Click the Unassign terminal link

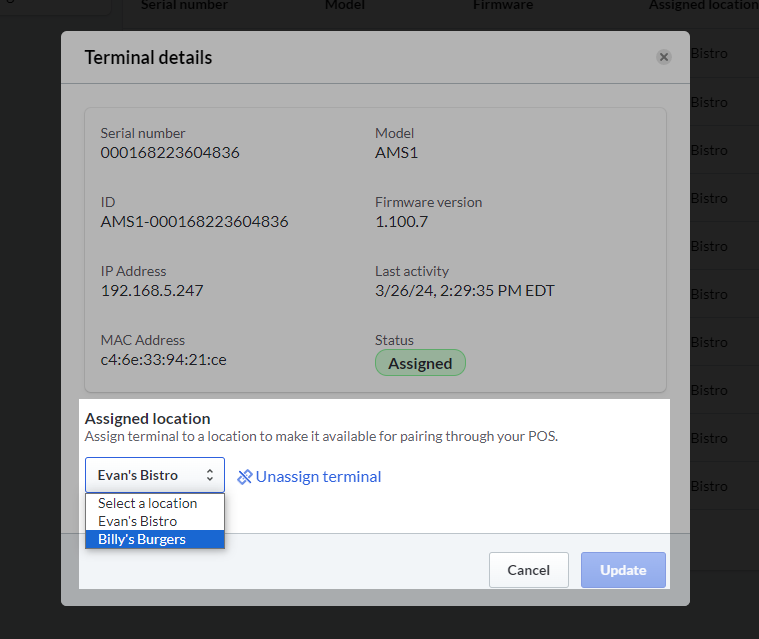click(x=318, y=477)
